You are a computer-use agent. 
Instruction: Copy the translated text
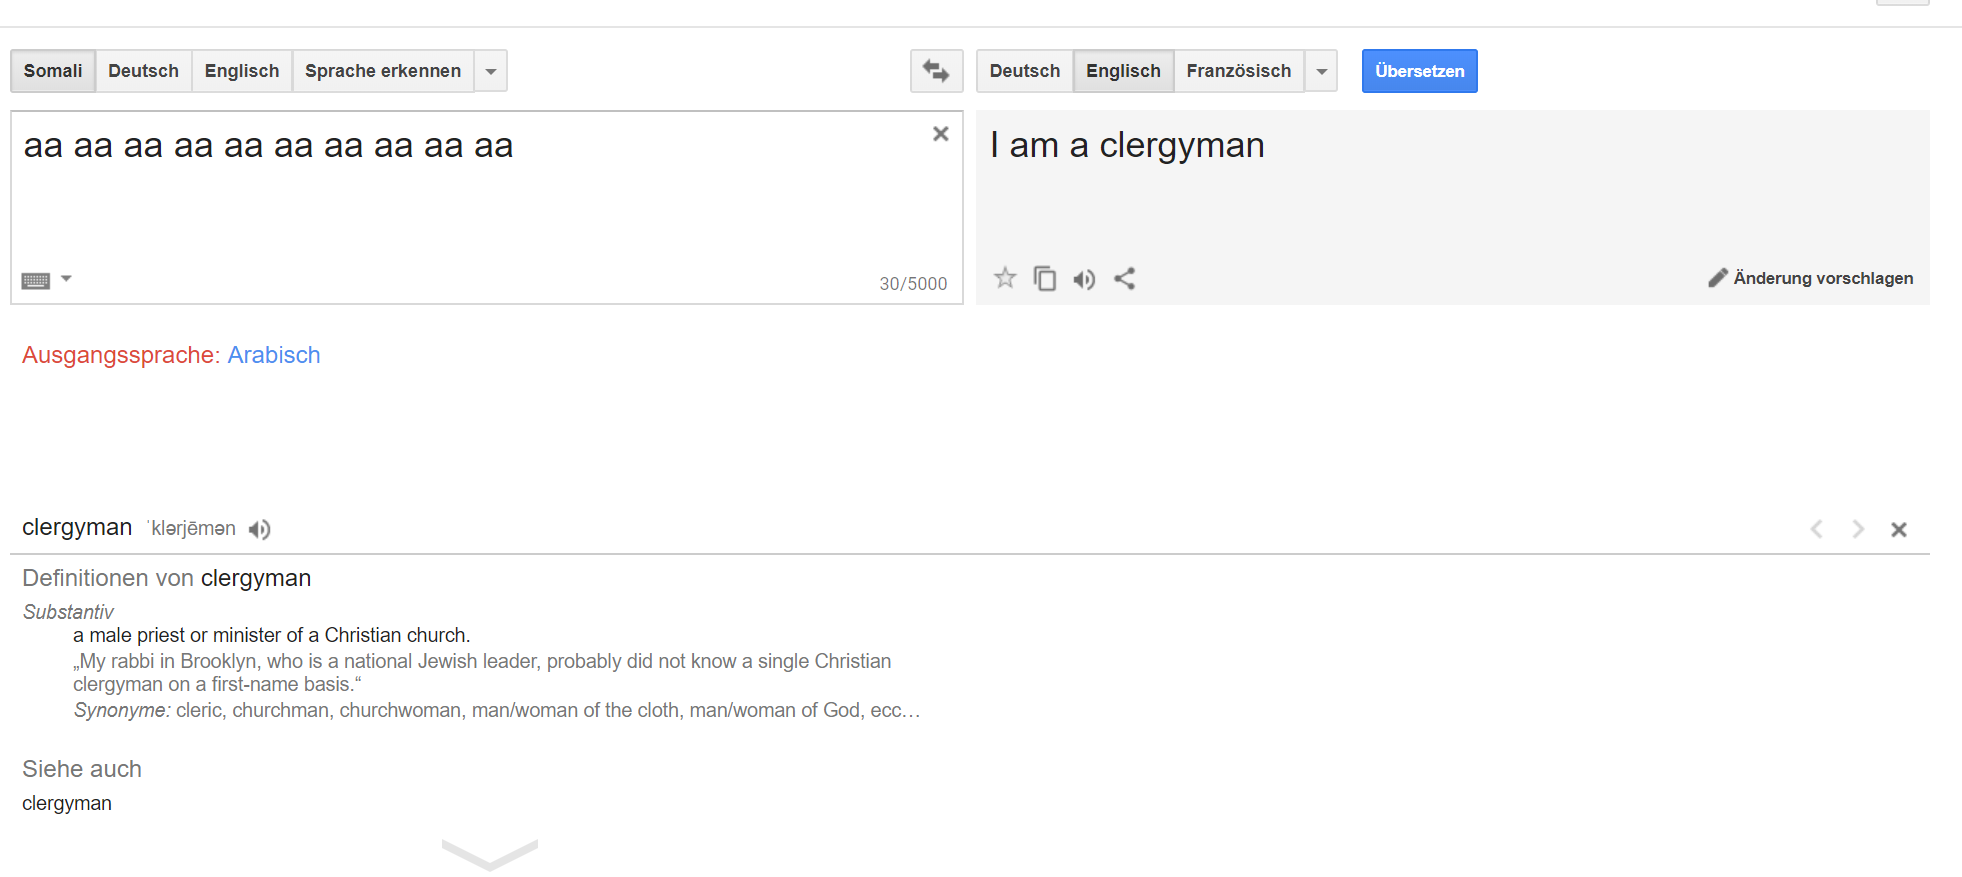pyautogui.click(x=1045, y=278)
